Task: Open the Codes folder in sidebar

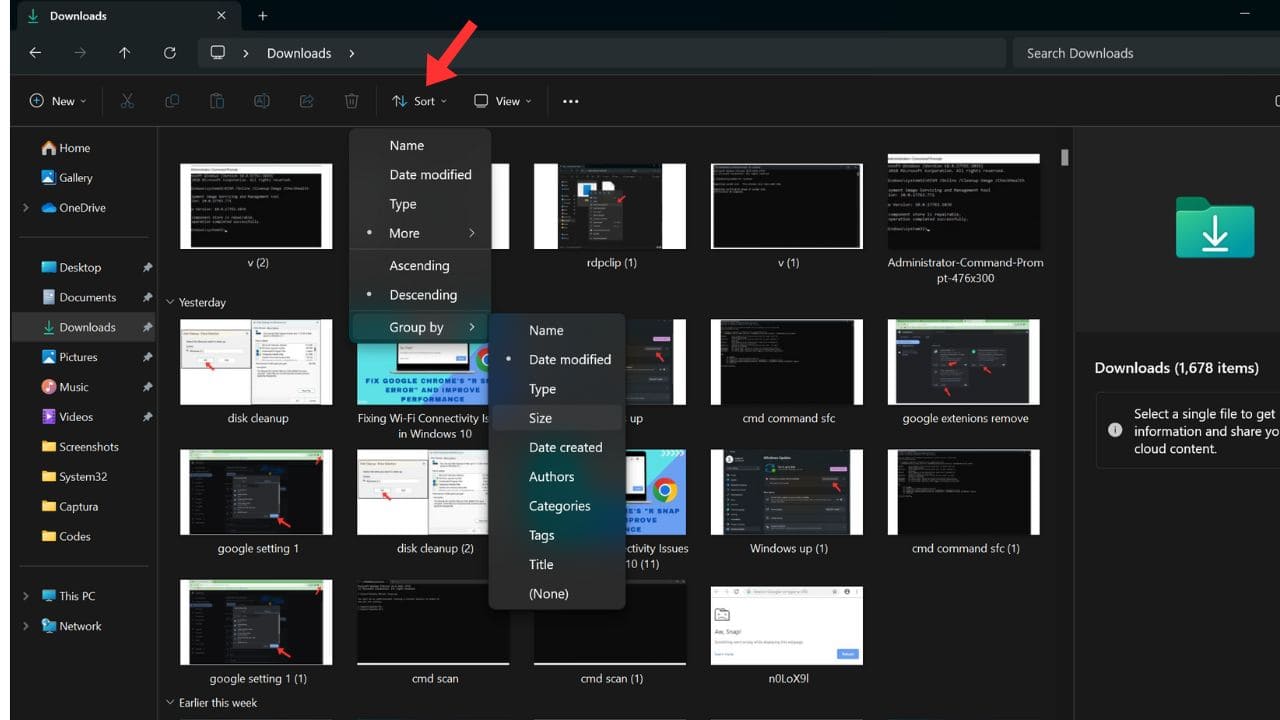Action: 66,536
